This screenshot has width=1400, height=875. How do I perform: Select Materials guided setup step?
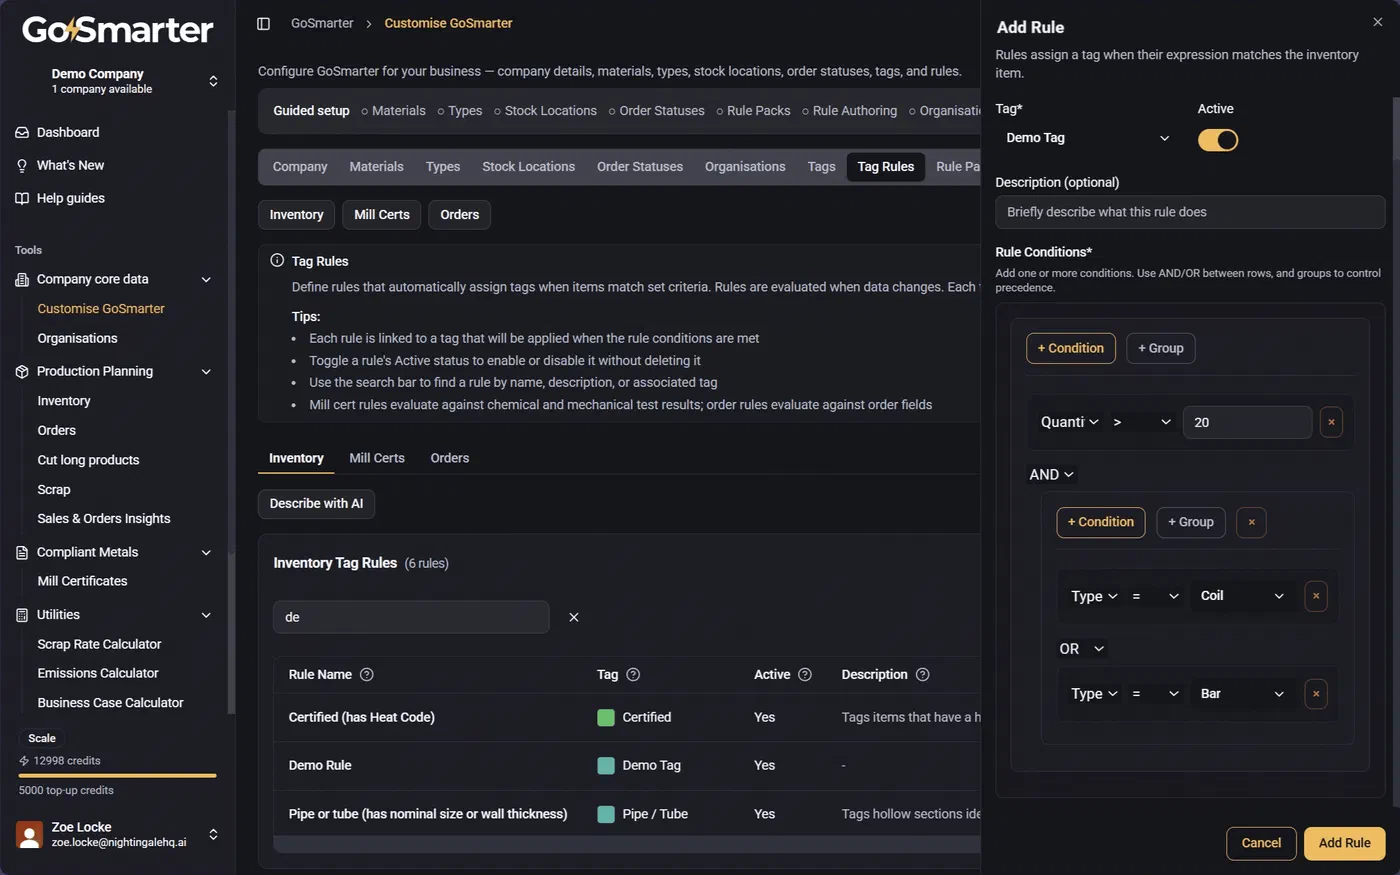coord(393,111)
